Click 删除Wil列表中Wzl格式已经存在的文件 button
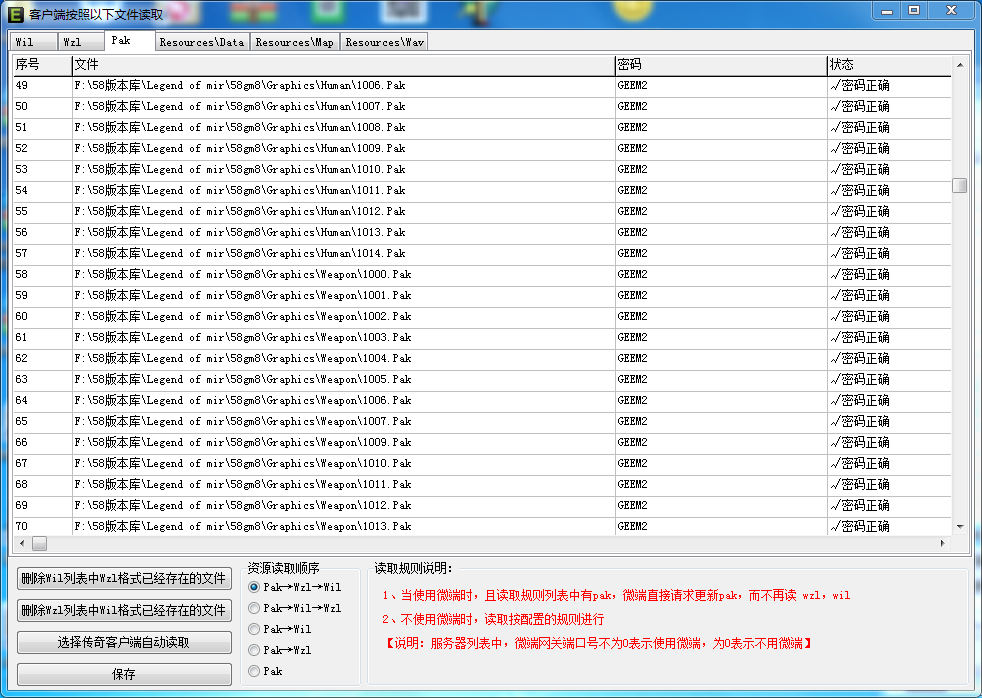This screenshot has height=698, width=982. (124, 578)
